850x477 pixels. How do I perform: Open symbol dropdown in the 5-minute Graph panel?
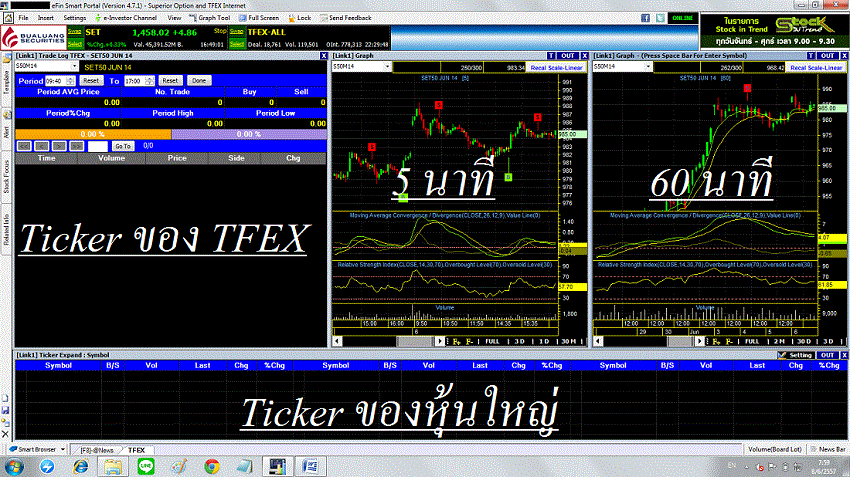[387, 67]
